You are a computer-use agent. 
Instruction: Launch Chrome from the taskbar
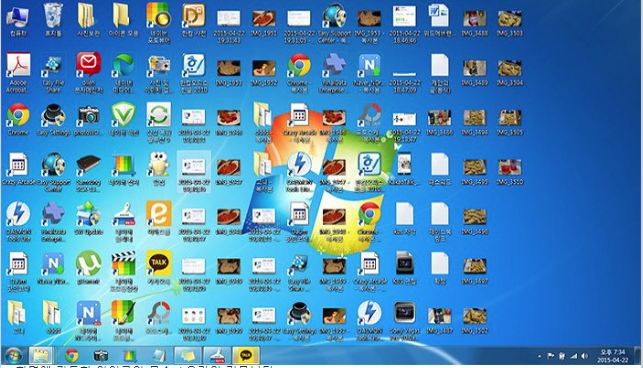click(x=71, y=355)
